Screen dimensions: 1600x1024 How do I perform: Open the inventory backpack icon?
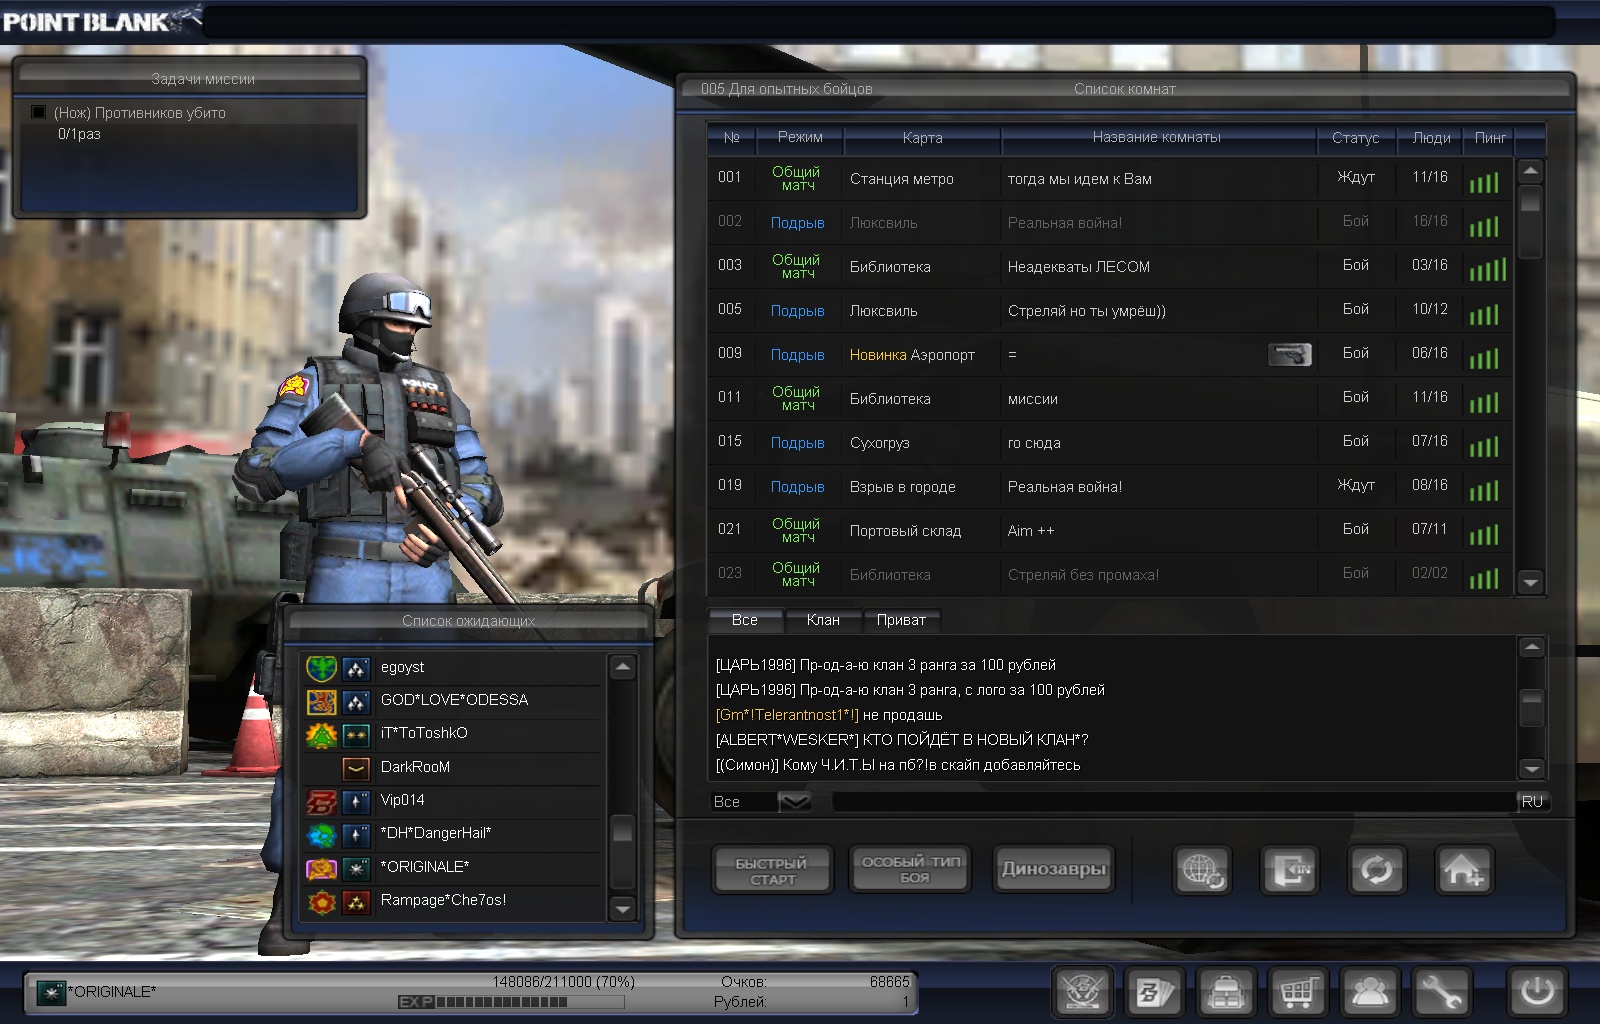click(x=1226, y=992)
